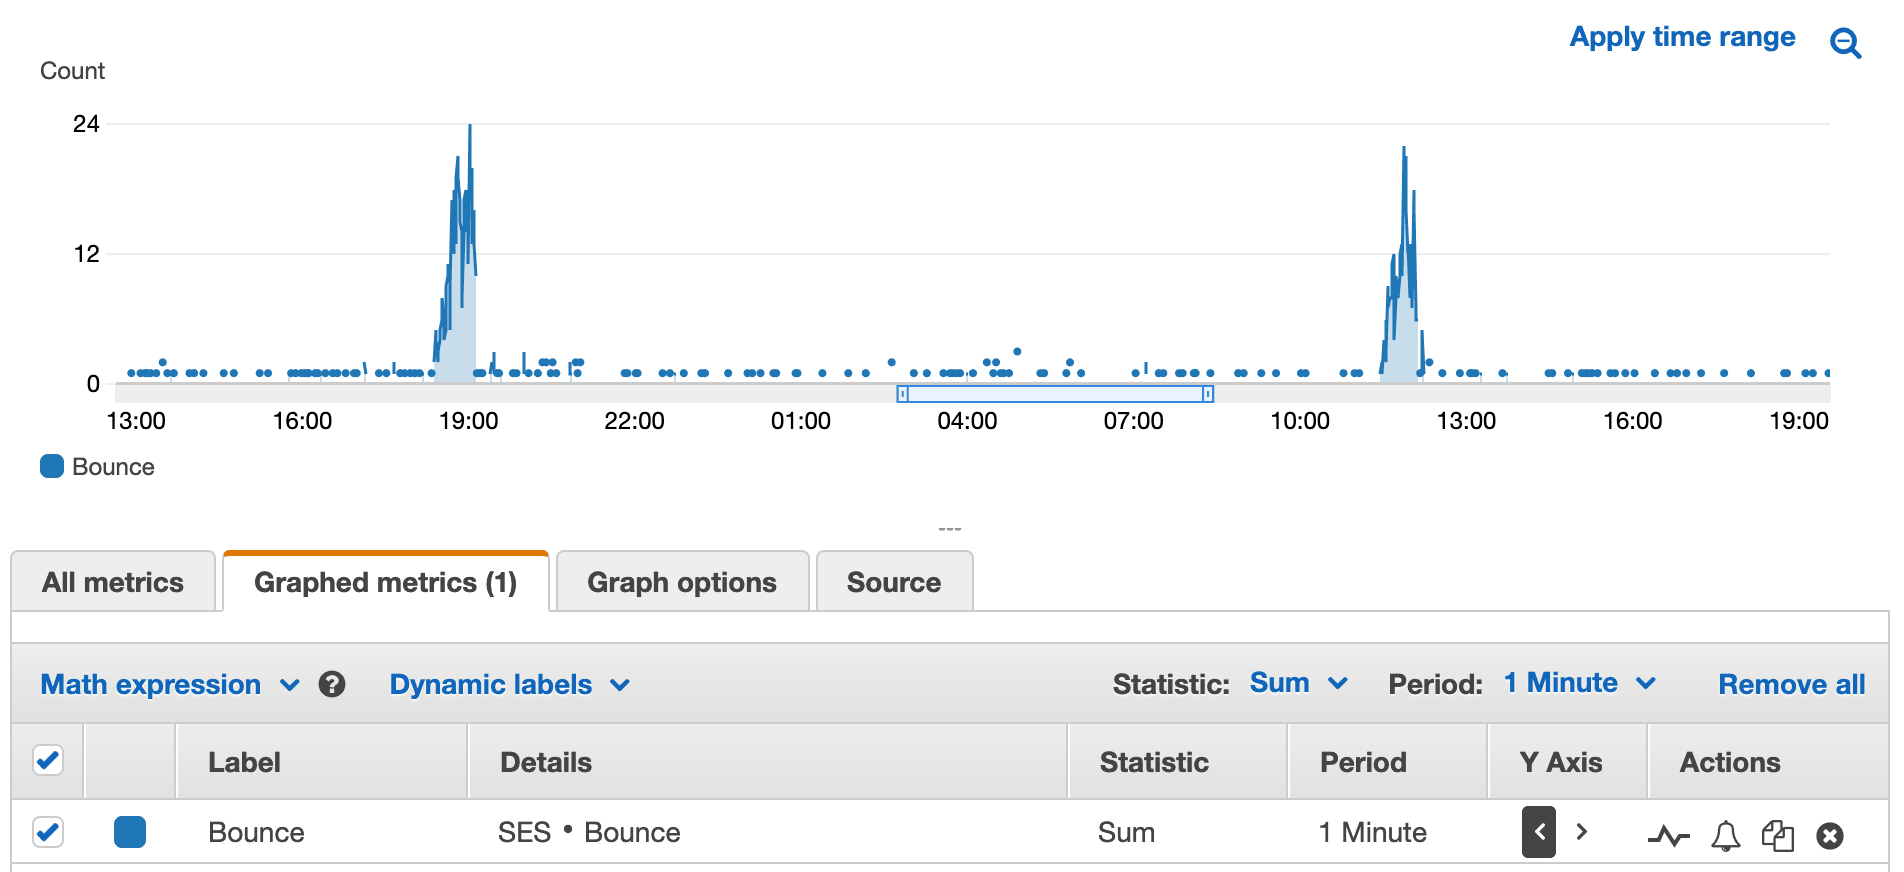Click the zoom out magnifier icon
Screen dimensions: 1904x872
(x=1845, y=43)
